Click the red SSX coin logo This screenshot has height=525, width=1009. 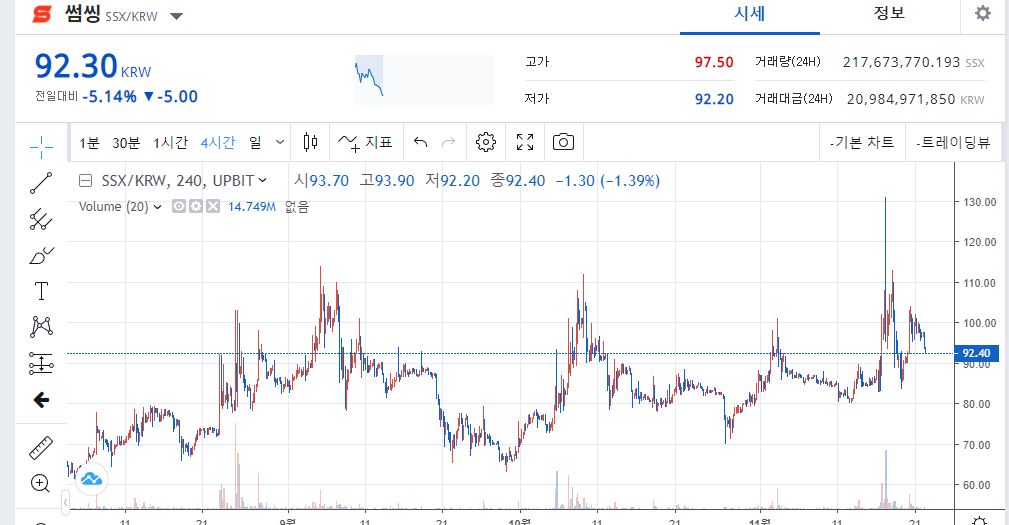point(42,14)
